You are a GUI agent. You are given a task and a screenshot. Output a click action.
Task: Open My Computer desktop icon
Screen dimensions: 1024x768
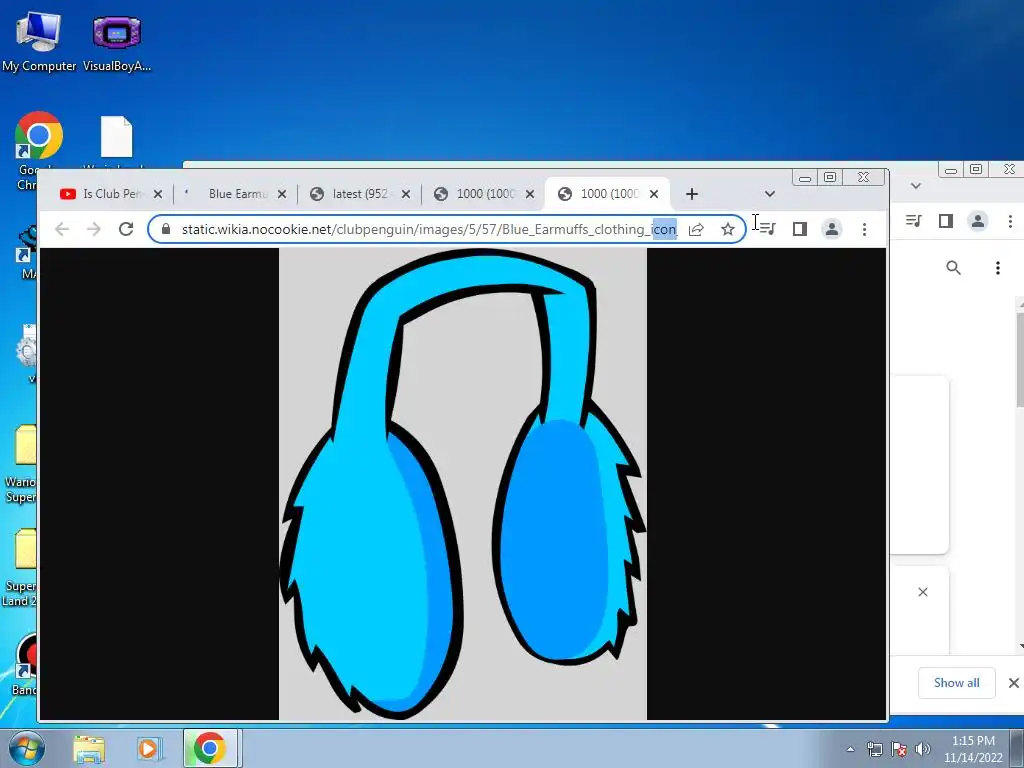tap(39, 40)
